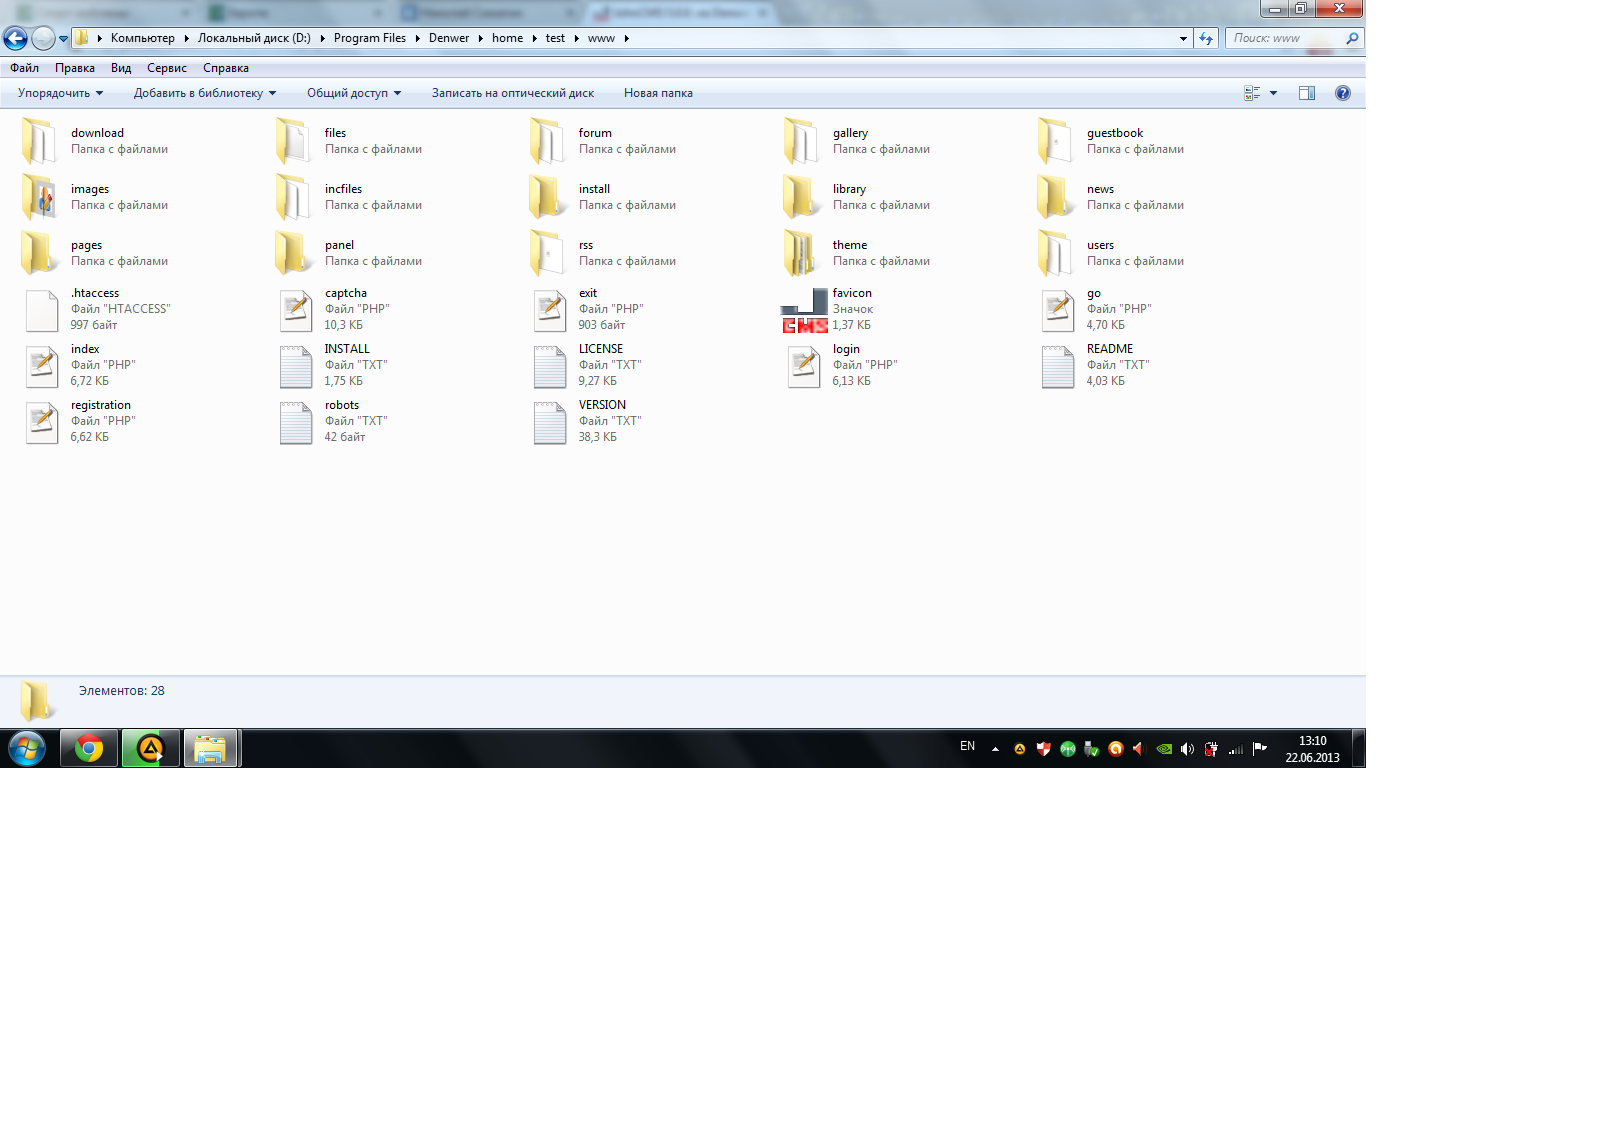Screen dimensions: 1600x1143
Task: Open the Справка menu
Action: [226, 68]
